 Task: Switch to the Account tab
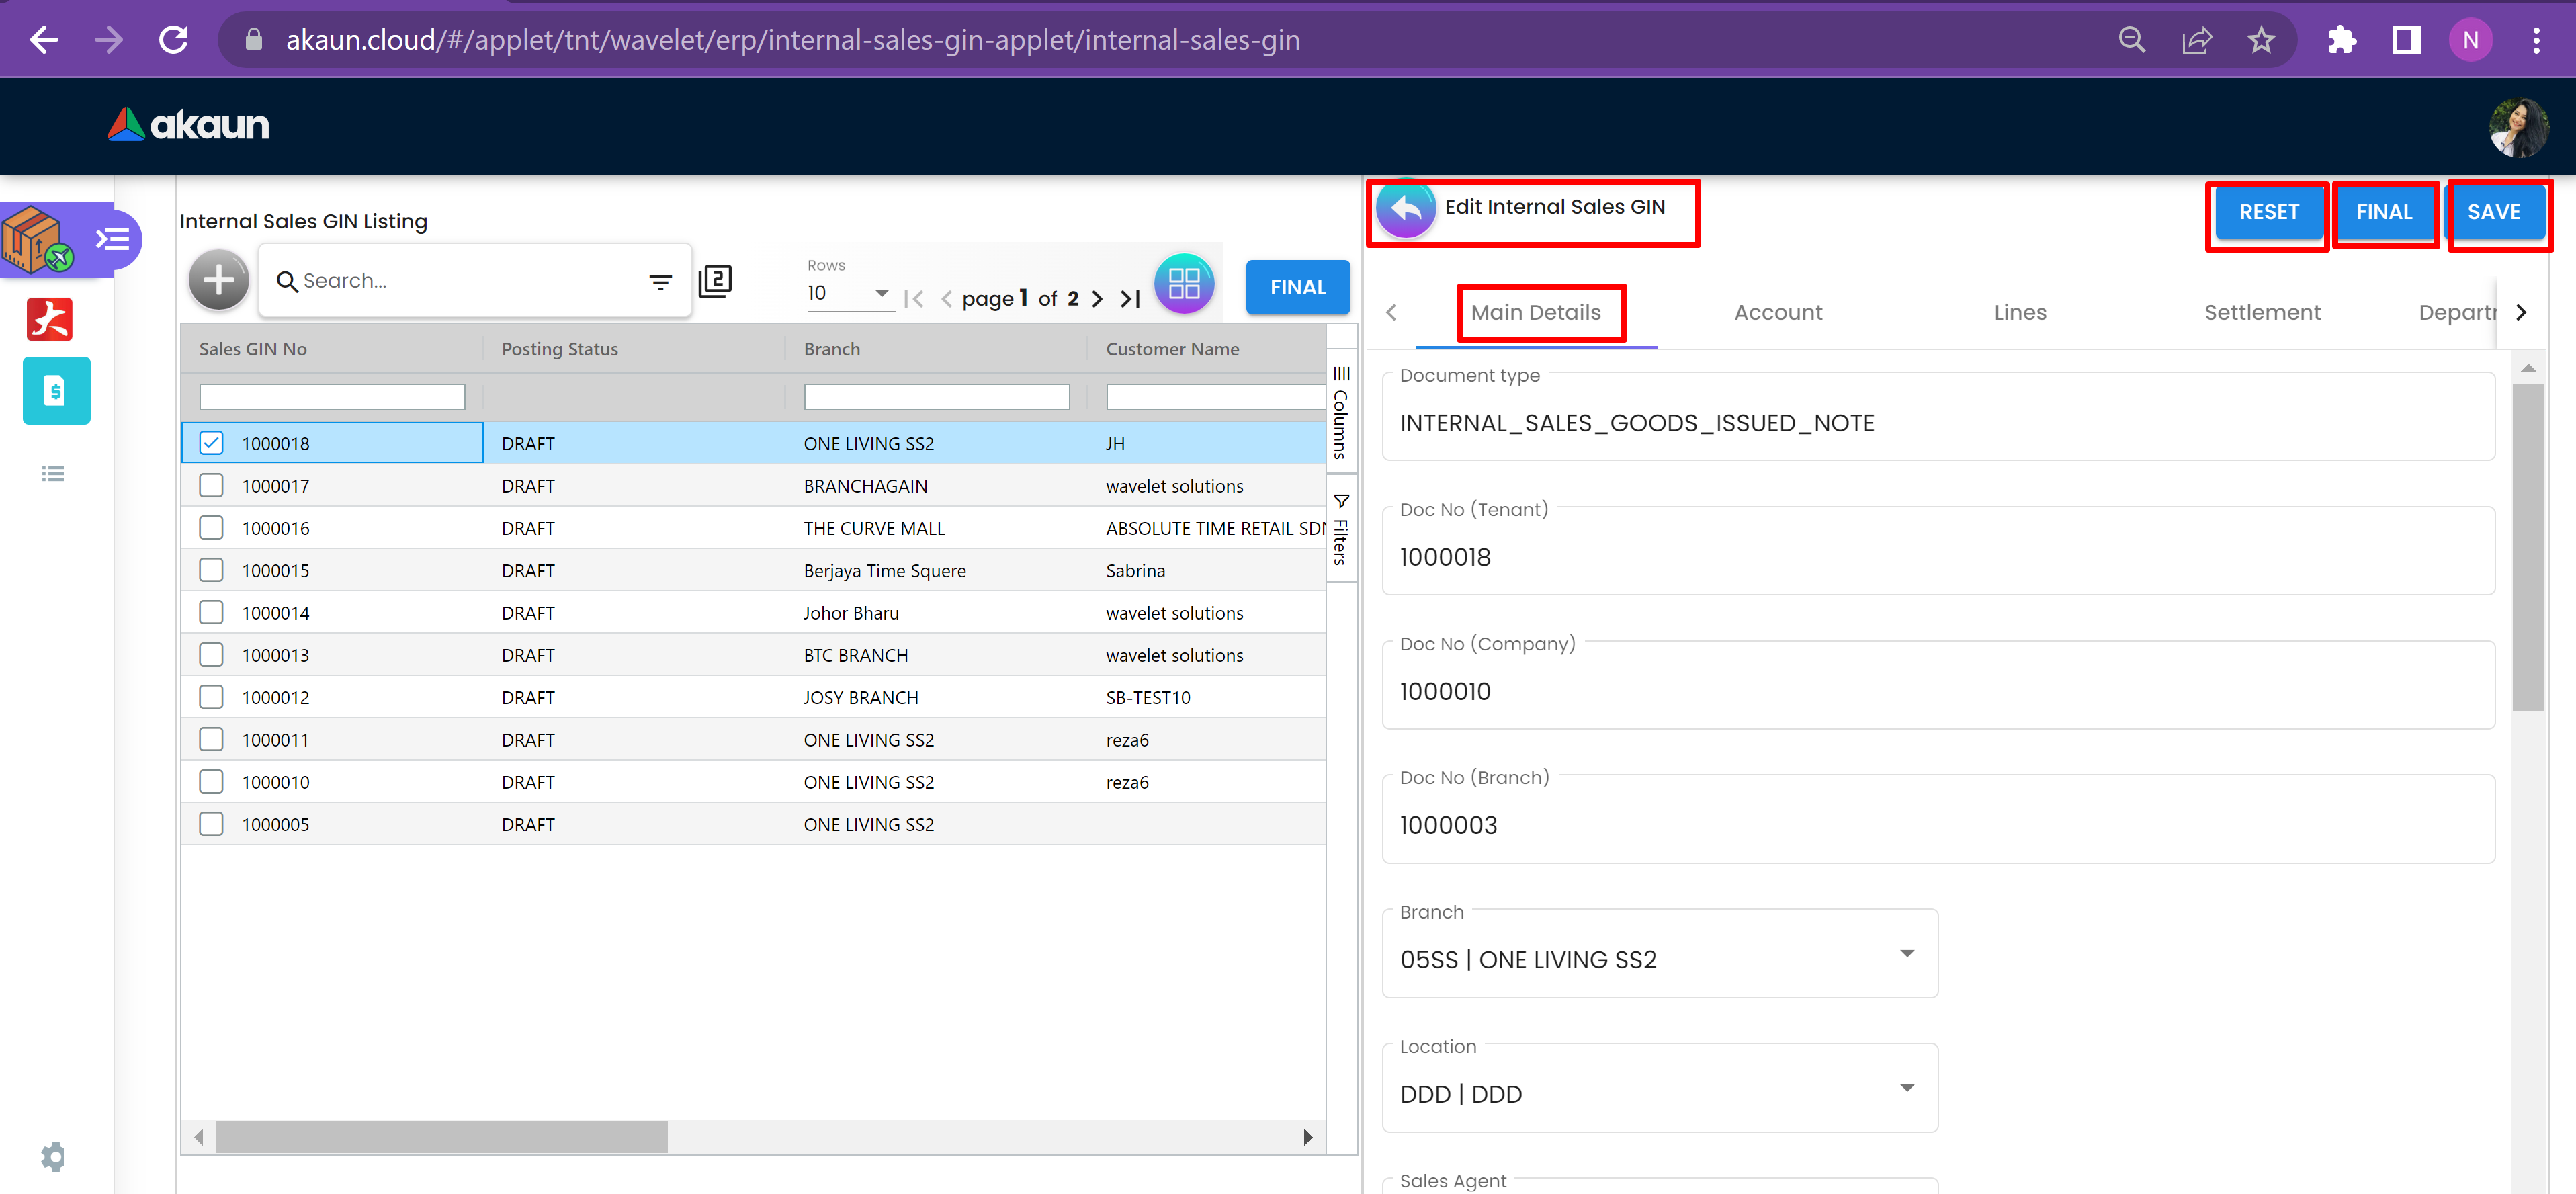[1777, 313]
